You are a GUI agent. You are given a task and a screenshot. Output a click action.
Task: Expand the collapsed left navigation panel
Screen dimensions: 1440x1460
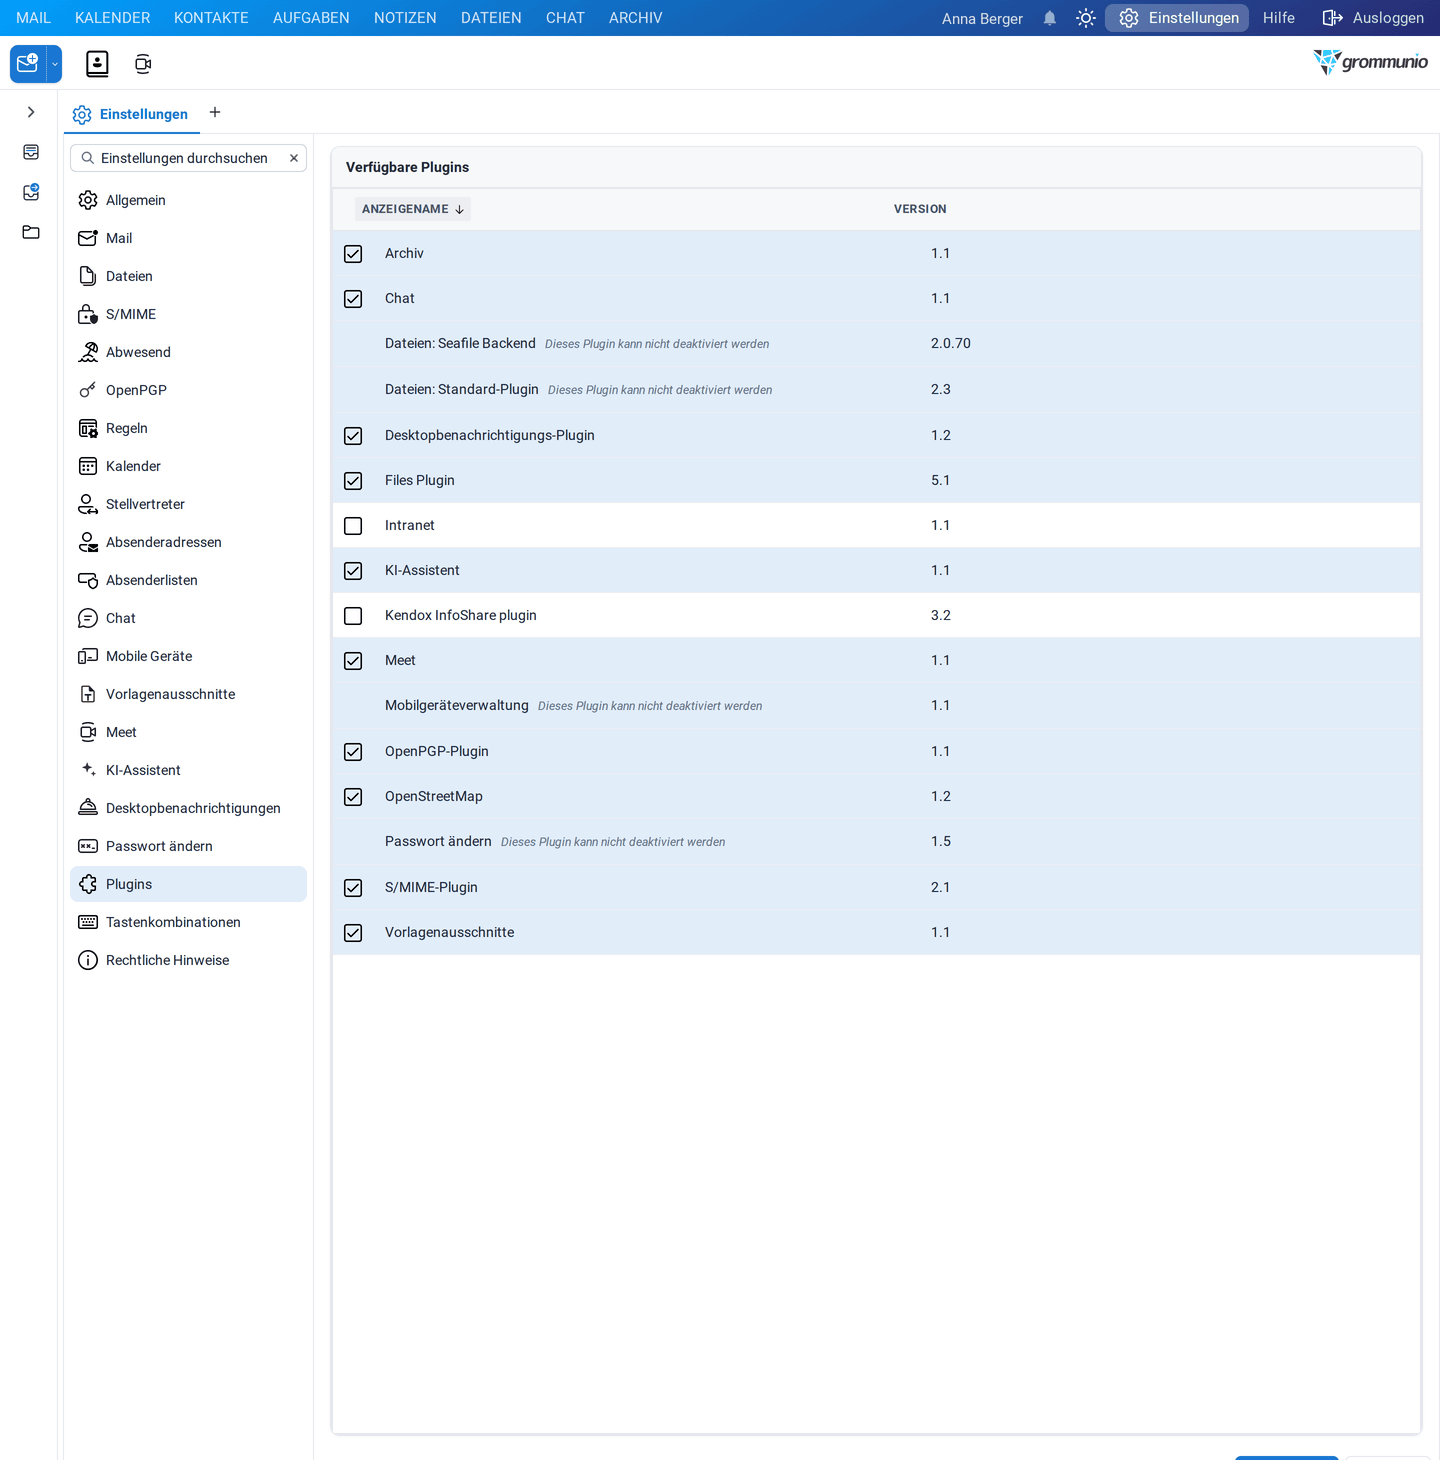point(31,112)
